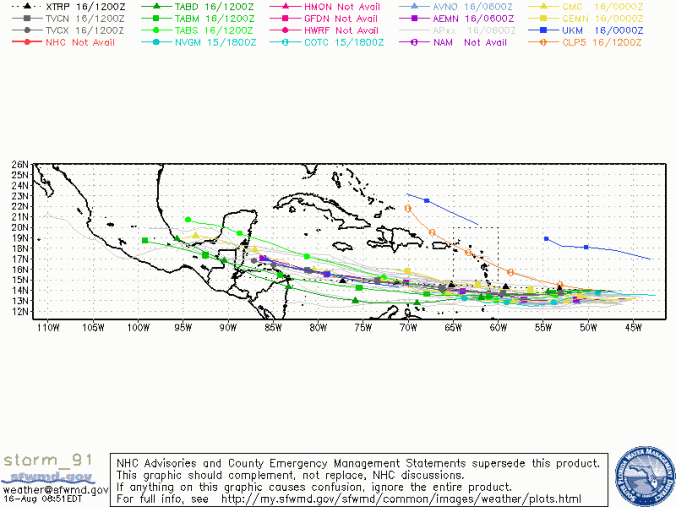Click the TABD green triangle legend marker
Image resolution: width=676 pixels, height=507 pixels.
coord(156,6)
